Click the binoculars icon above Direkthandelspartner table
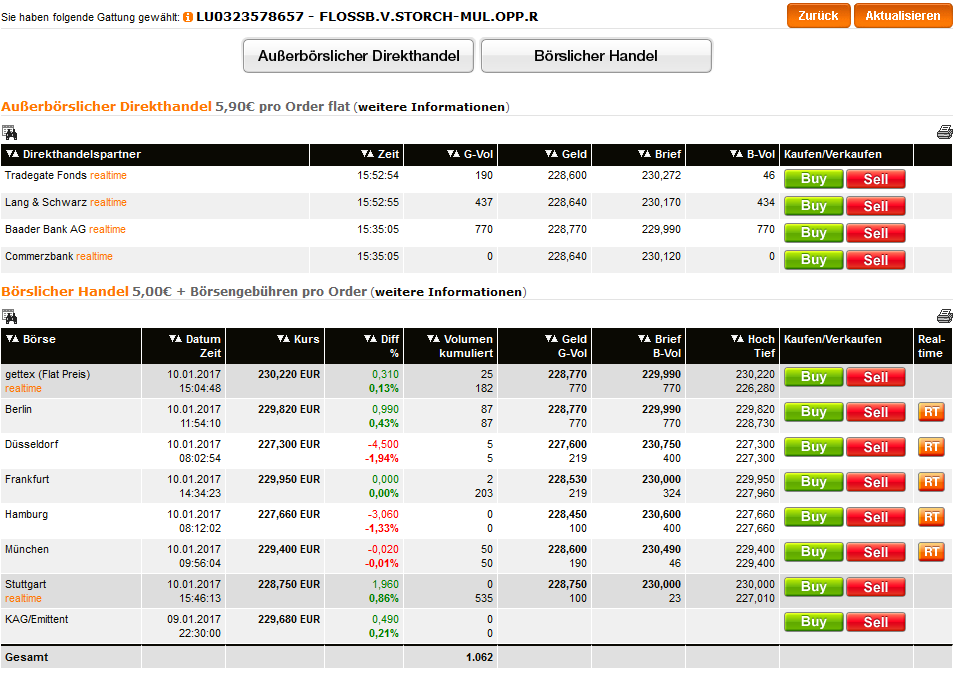976x674 pixels. click(9, 132)
